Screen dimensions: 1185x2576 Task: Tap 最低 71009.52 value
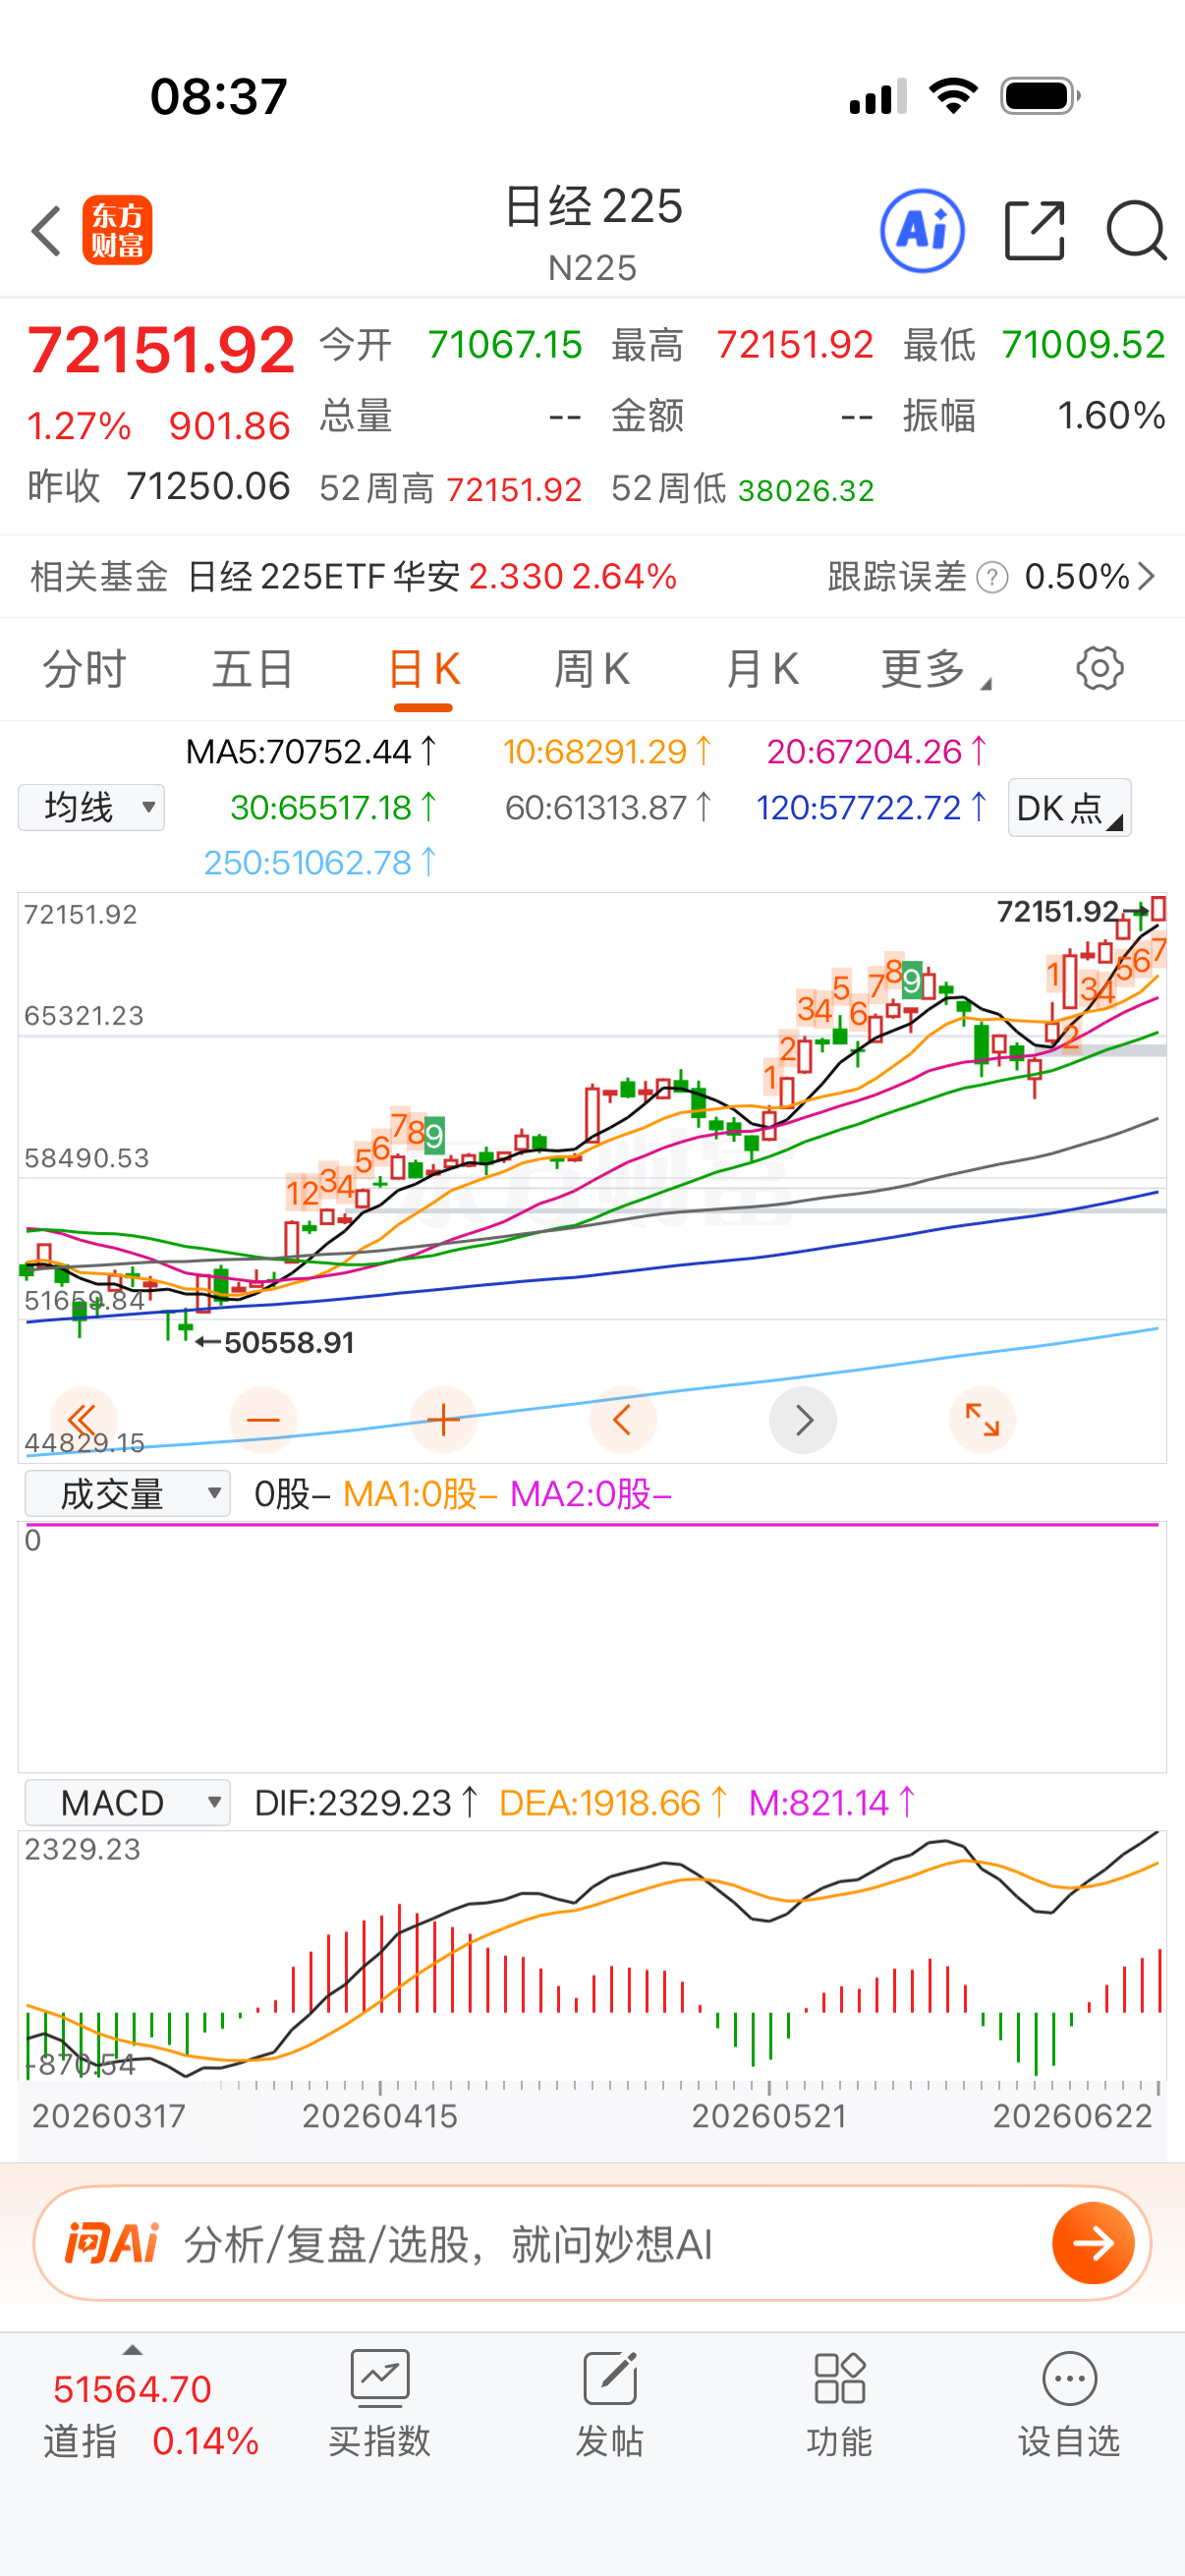(1034, 345)
